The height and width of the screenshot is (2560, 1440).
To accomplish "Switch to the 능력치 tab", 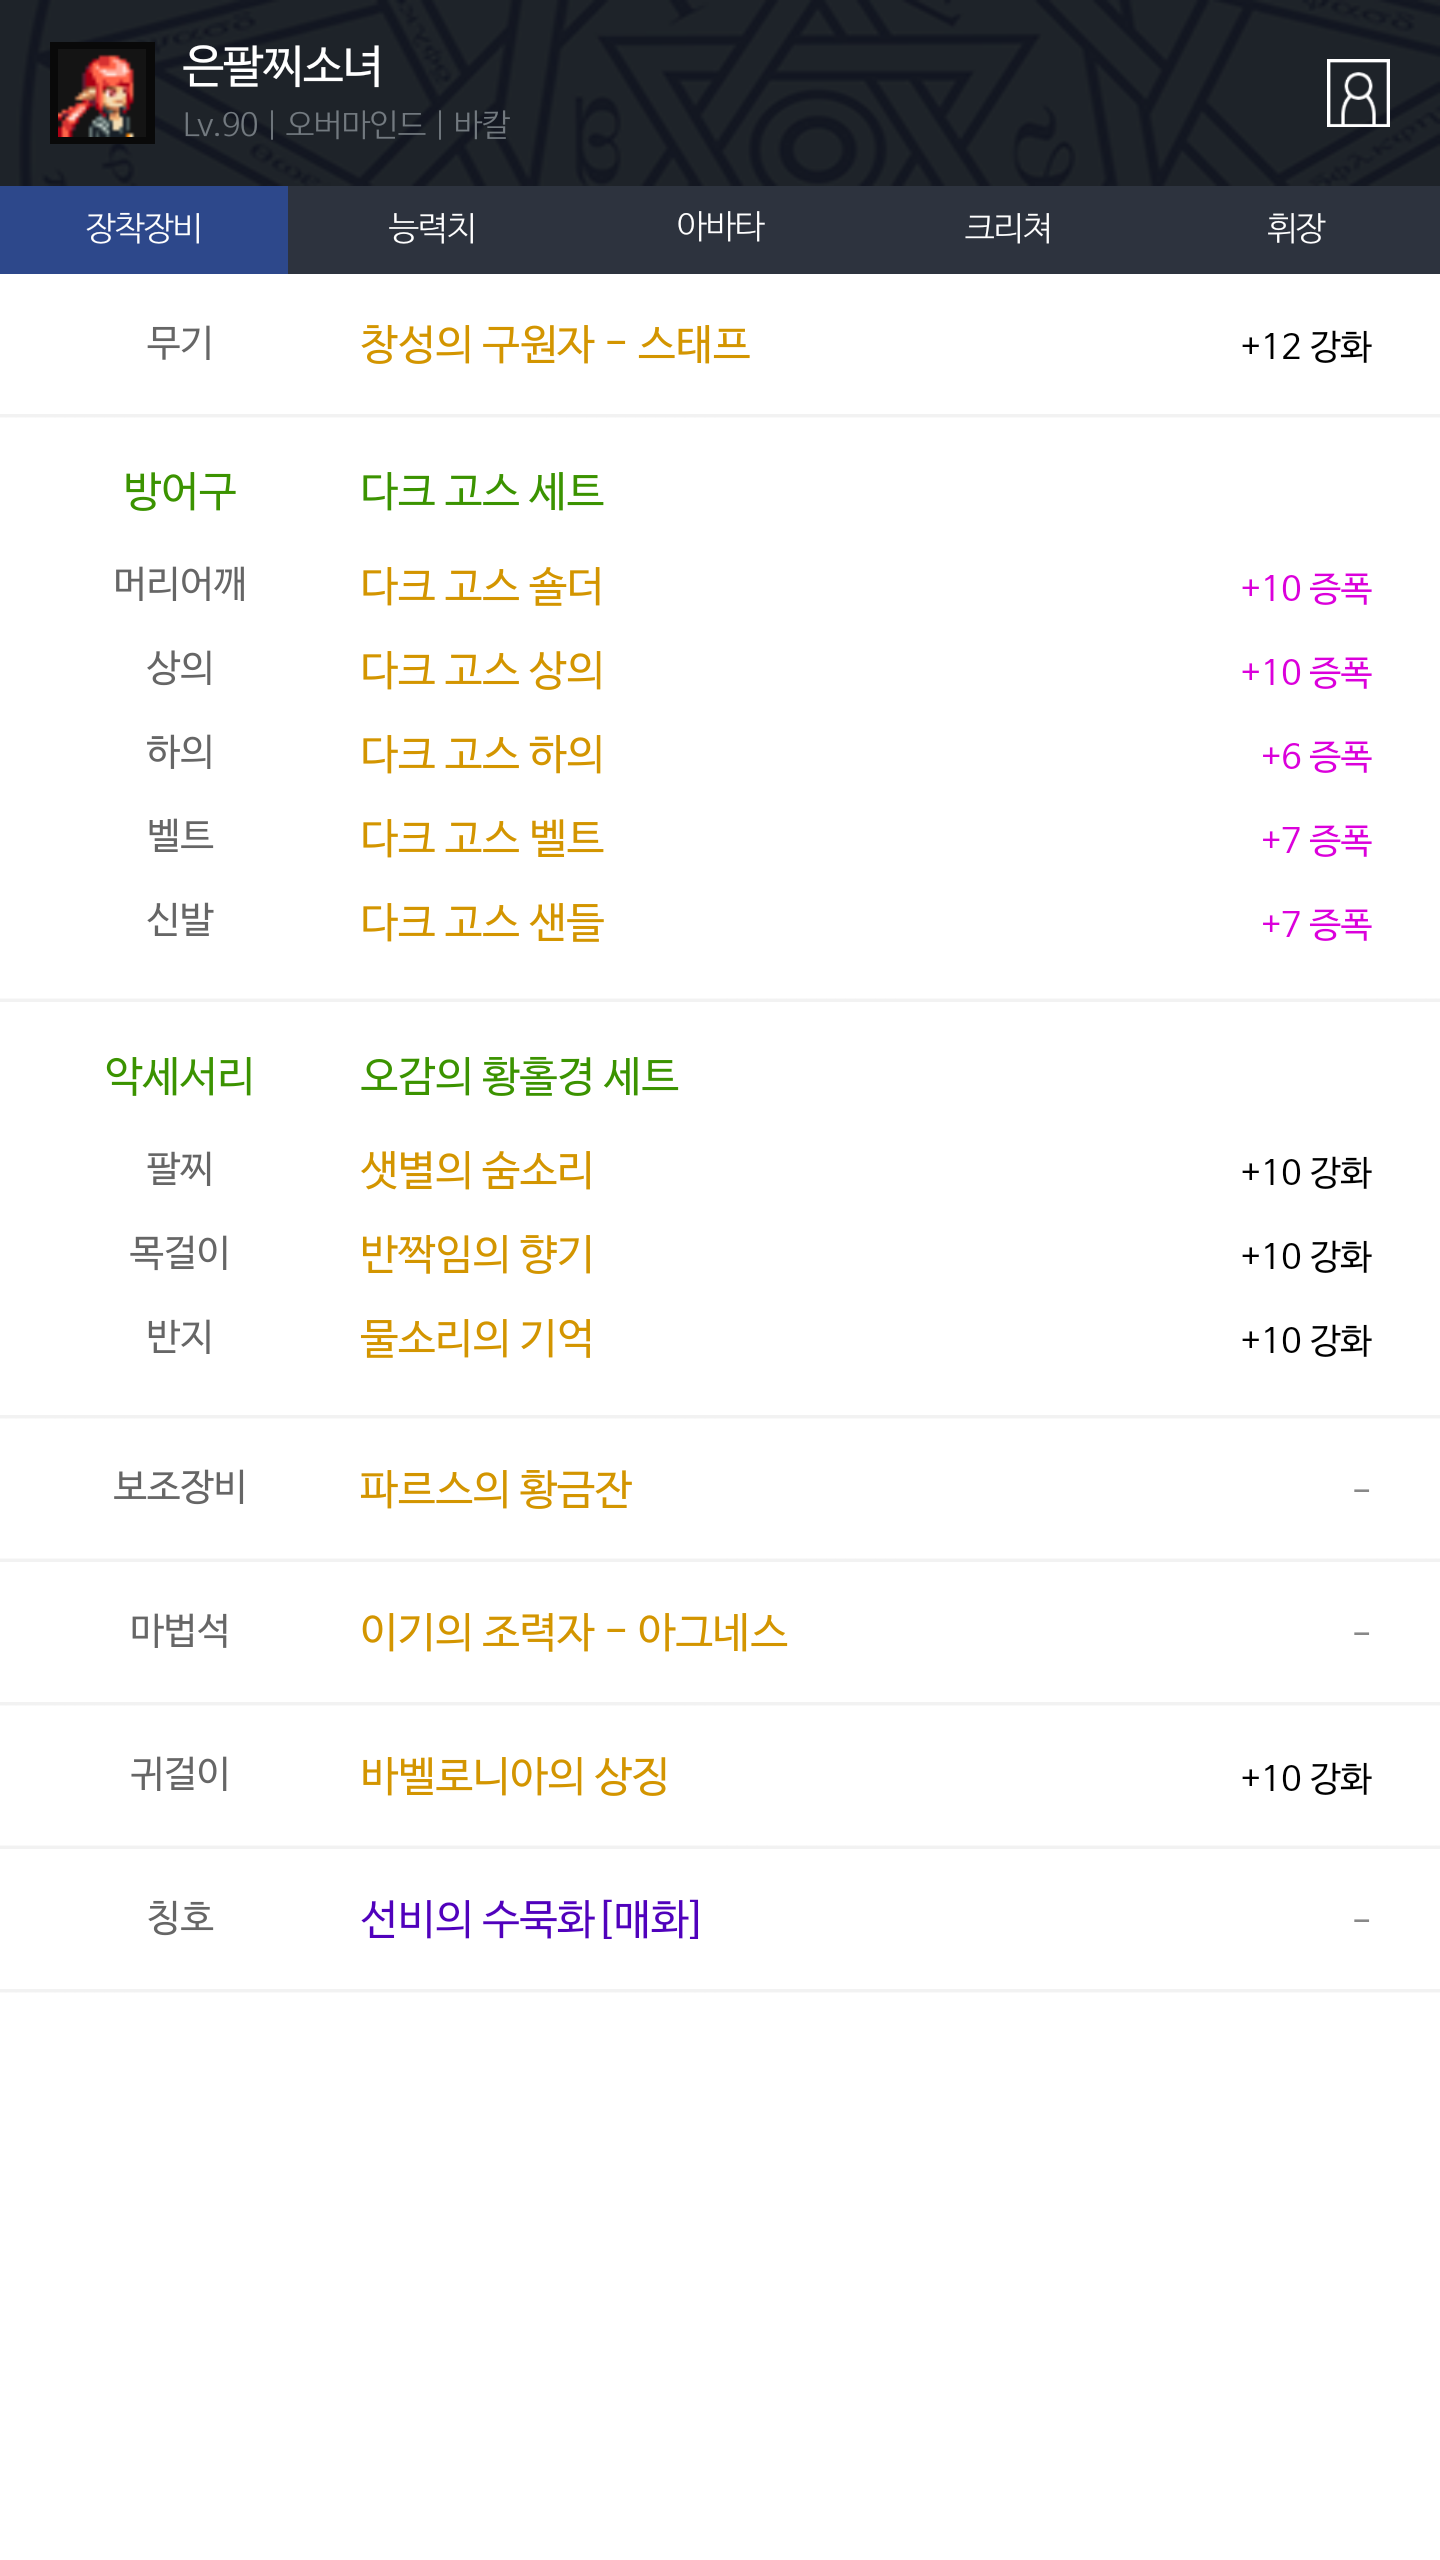I will tap(432, 229).
